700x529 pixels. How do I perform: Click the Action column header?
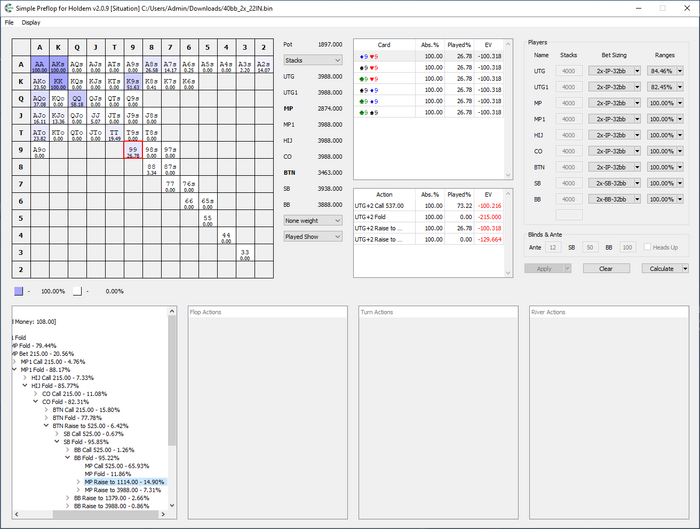(x=384, y=194)
